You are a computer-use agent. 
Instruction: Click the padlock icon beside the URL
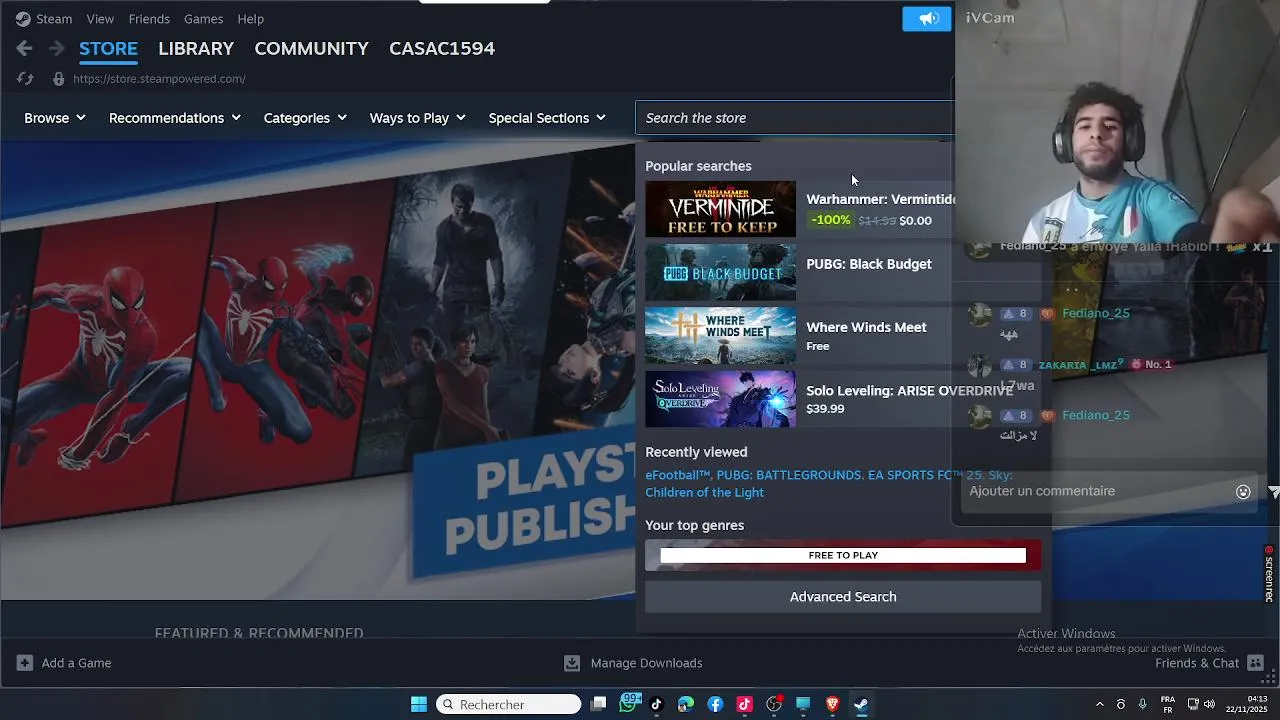pos(58,79)
